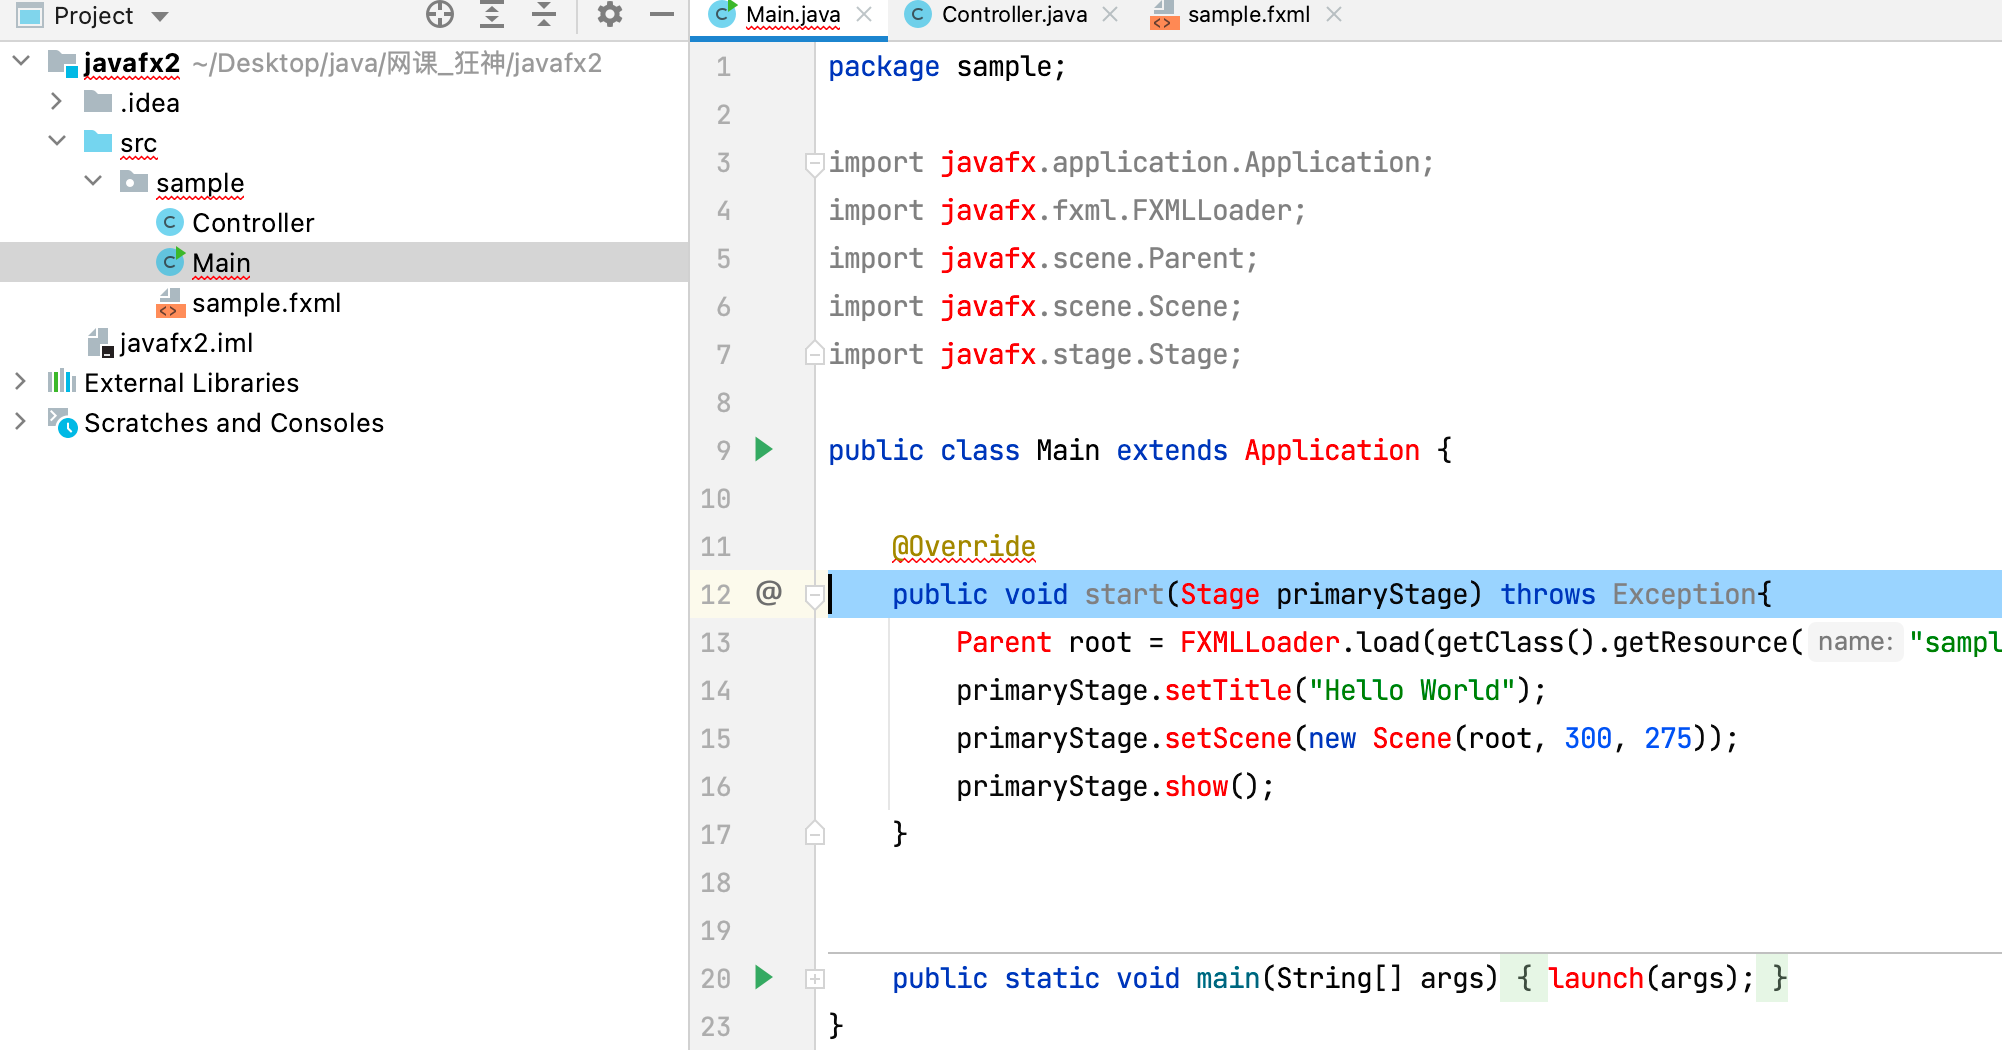Close the Controller.java tab
This screenshot has height=1050, width=2002.
[x=1110, y=14]
